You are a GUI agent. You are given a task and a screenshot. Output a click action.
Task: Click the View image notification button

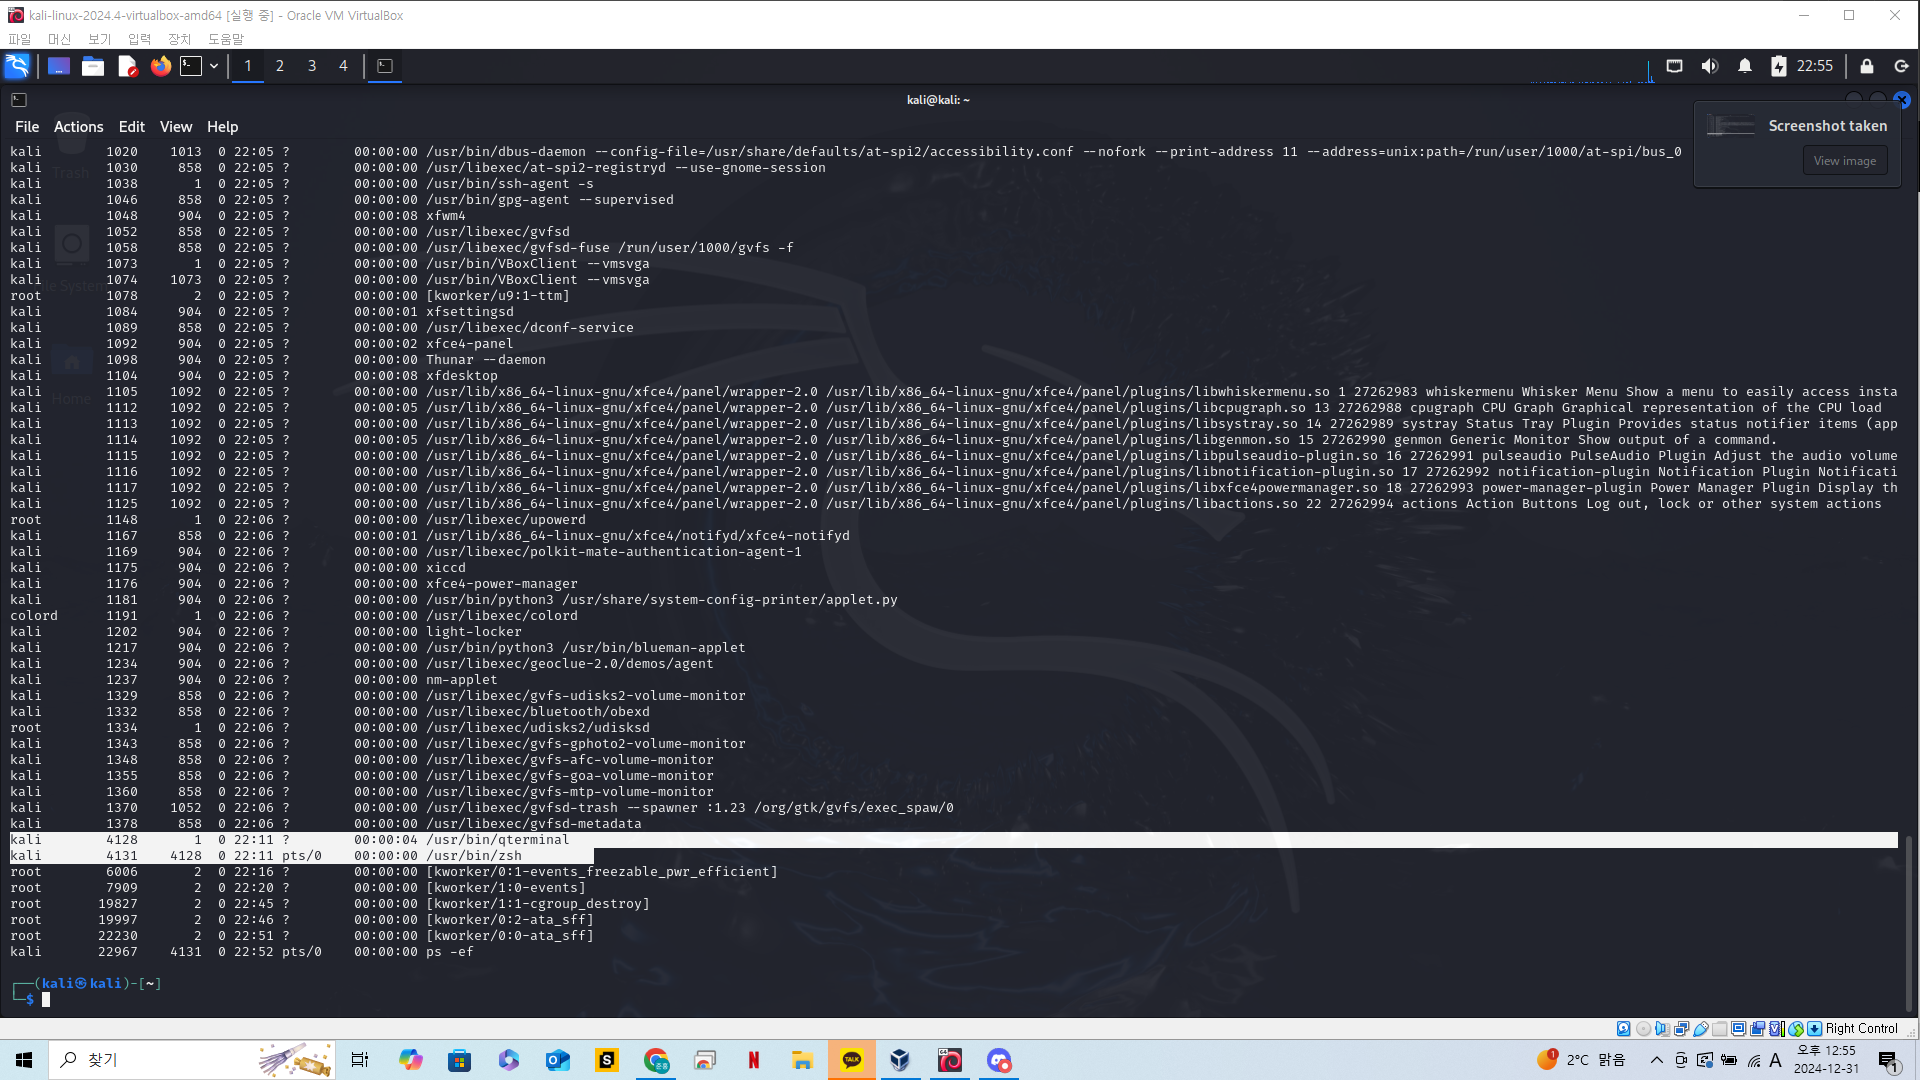pos(1844,161)
